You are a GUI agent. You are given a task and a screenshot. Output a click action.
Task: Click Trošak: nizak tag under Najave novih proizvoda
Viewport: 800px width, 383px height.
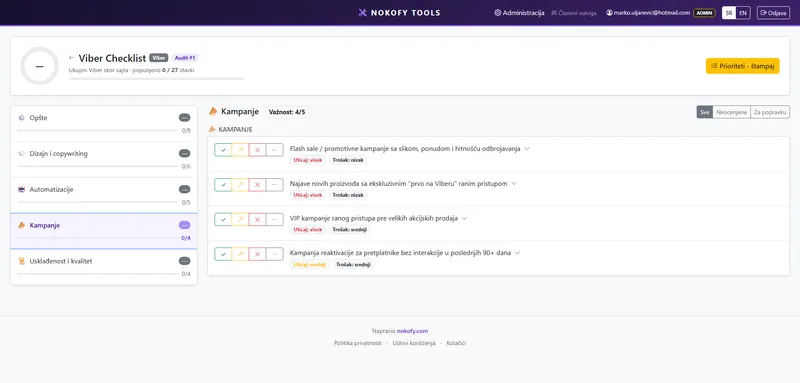348,195
